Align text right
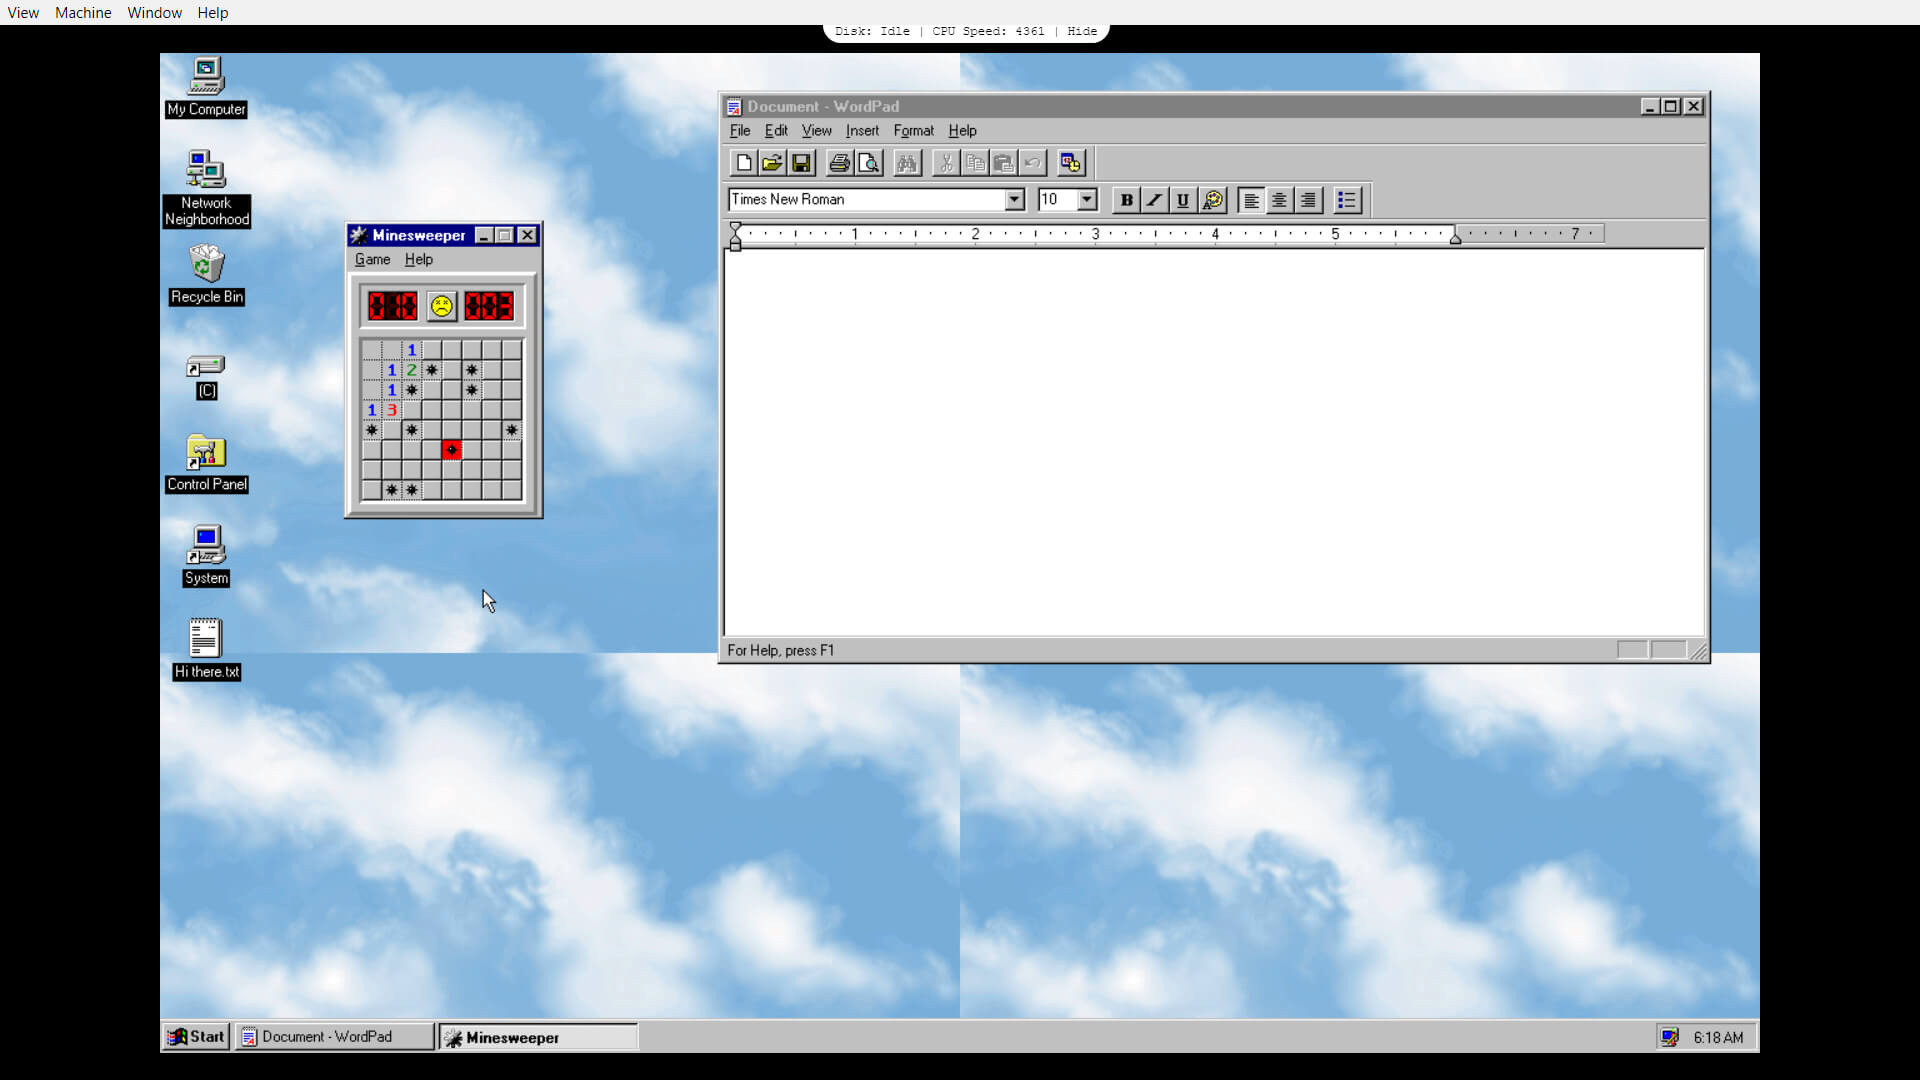The image size is (1920, 1080). [1308, 200]
